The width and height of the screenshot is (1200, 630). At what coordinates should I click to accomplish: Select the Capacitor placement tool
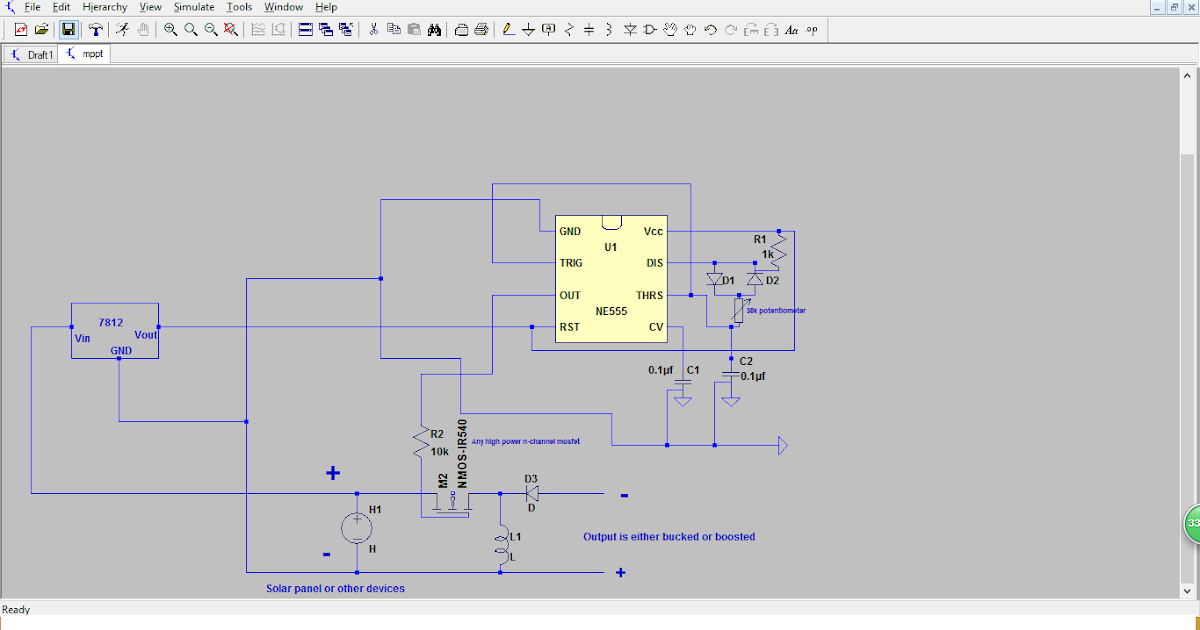(588, 29)
